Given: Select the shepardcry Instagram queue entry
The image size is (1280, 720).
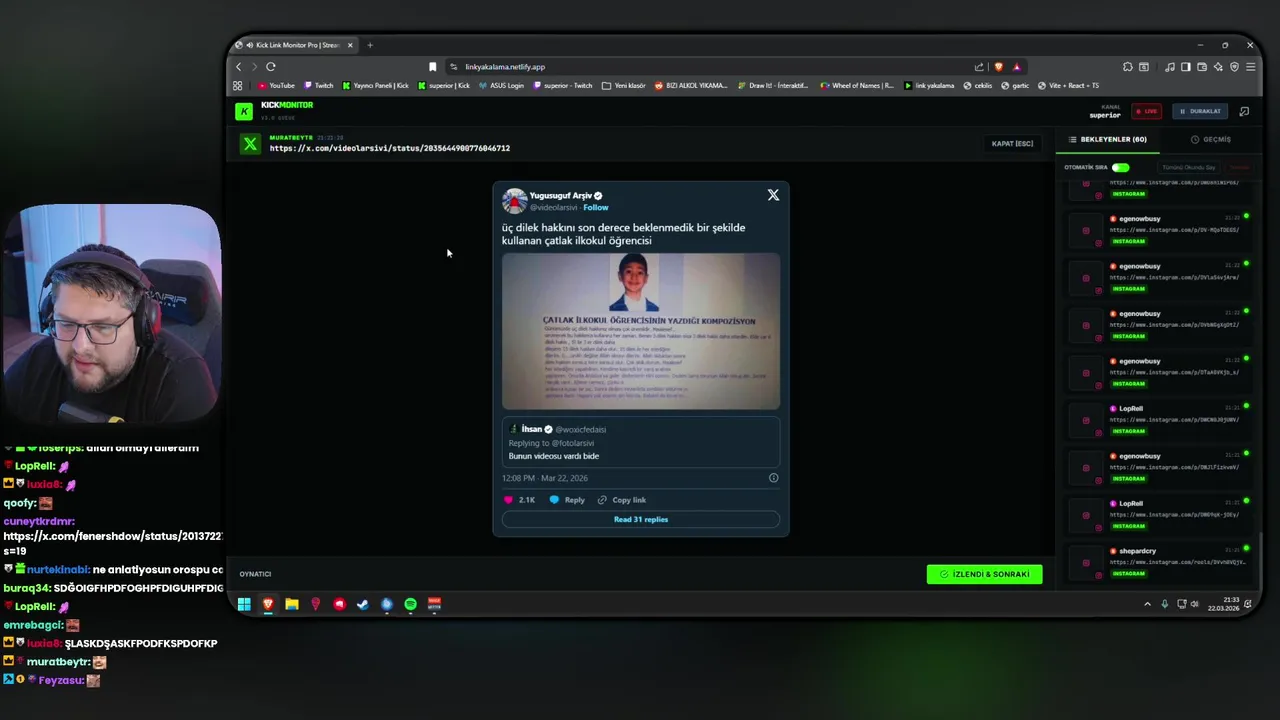Looking at the screenshot, I should point(1157,563).
